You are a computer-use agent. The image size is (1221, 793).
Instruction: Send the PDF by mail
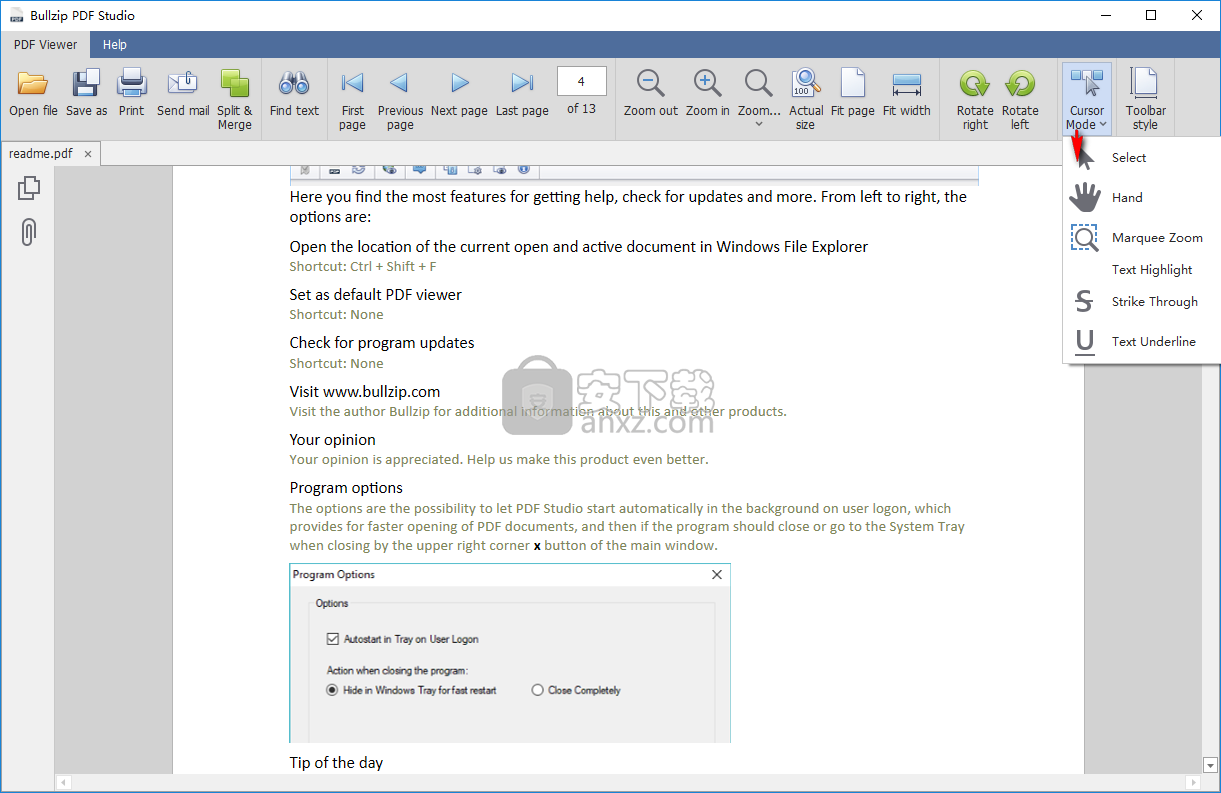click(x=183, y=92)
